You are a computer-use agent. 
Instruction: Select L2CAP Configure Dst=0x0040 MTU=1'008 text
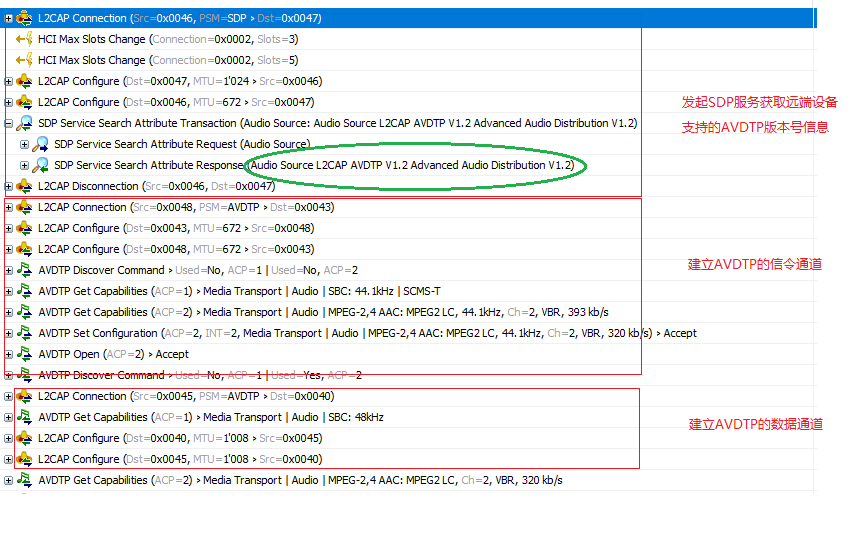click(180, 438)
